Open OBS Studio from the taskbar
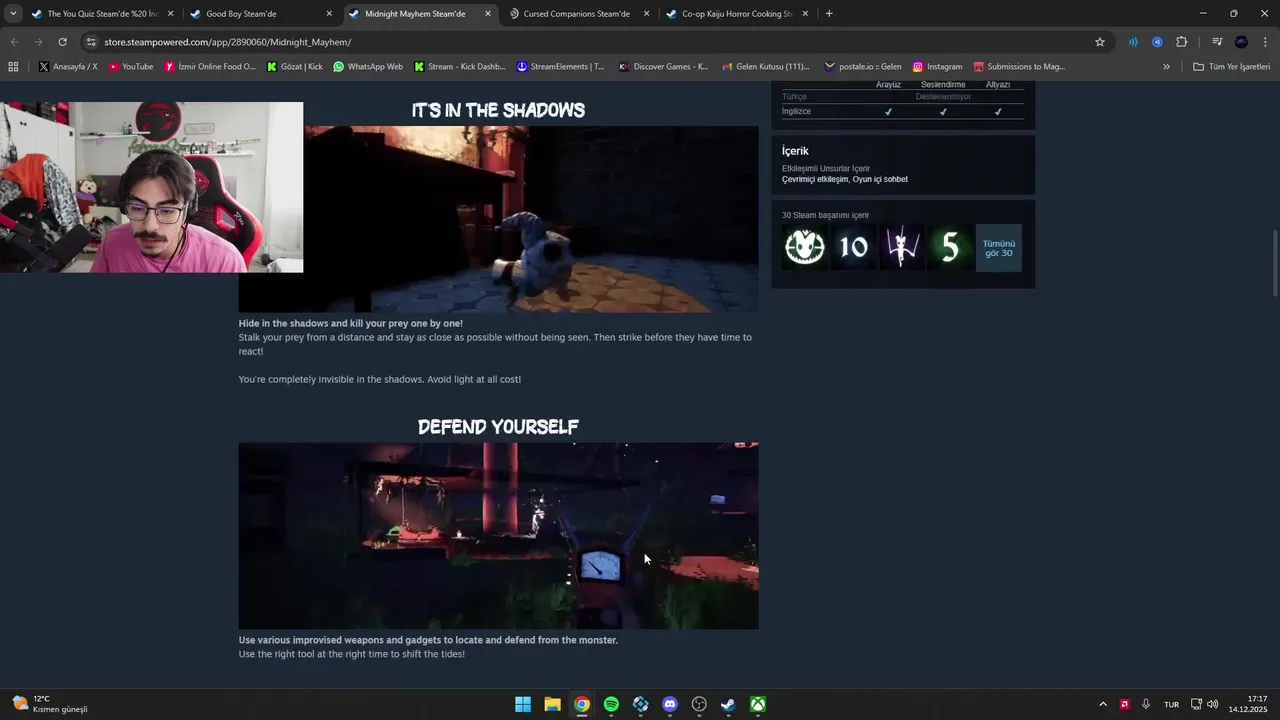The width and height of the screenshot is (1280, 720). pos(699,704)
